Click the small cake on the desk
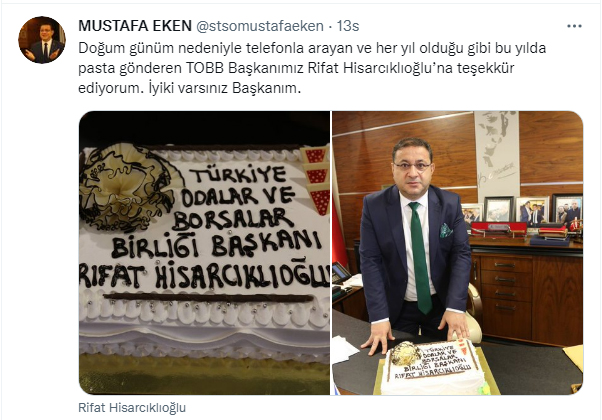Image resolution: width=602 pixels, height=420 pixels. [x=433, y=366]
